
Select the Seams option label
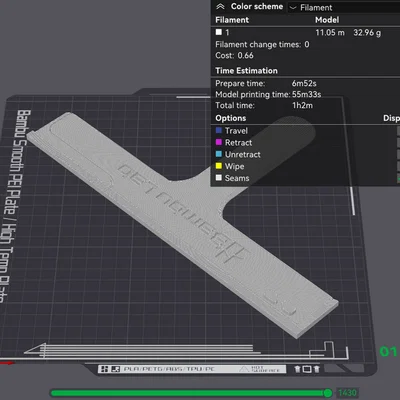(x=237, y=178)
